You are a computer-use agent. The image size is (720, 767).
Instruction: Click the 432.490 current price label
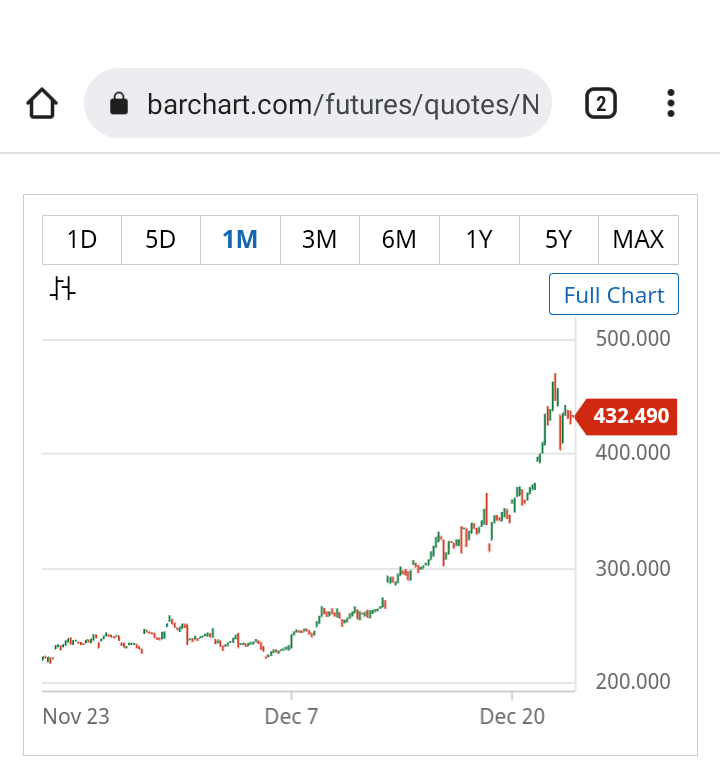pos(630,416)
